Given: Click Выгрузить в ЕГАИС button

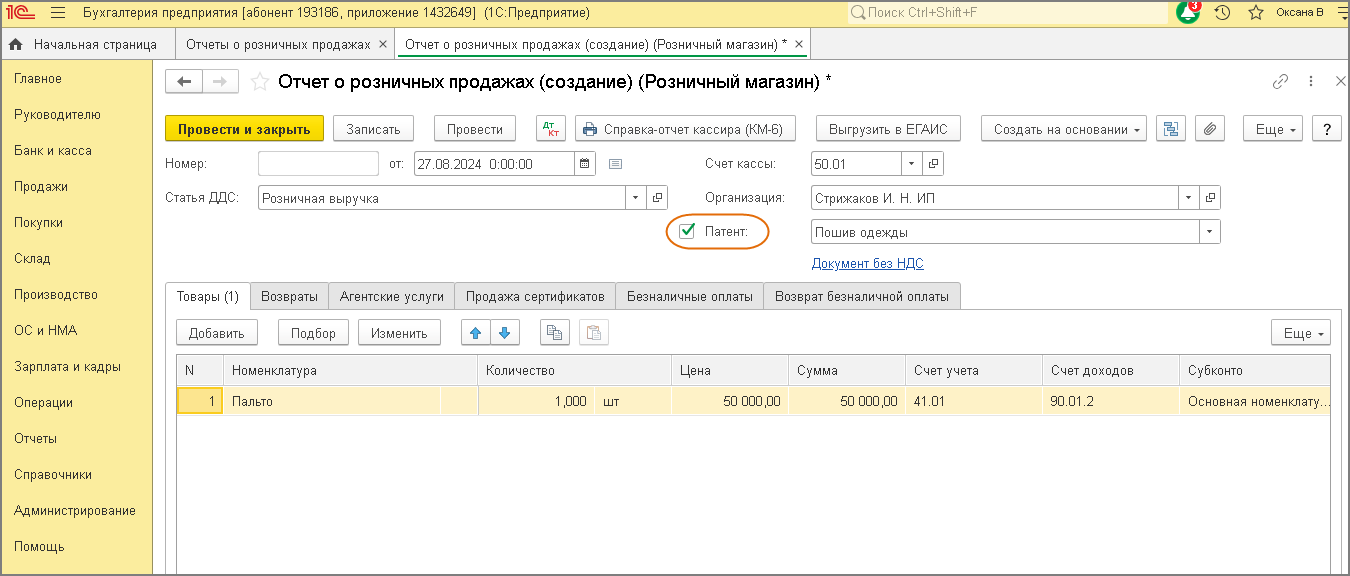Looking at the screenshot, I should pos(888,129).
